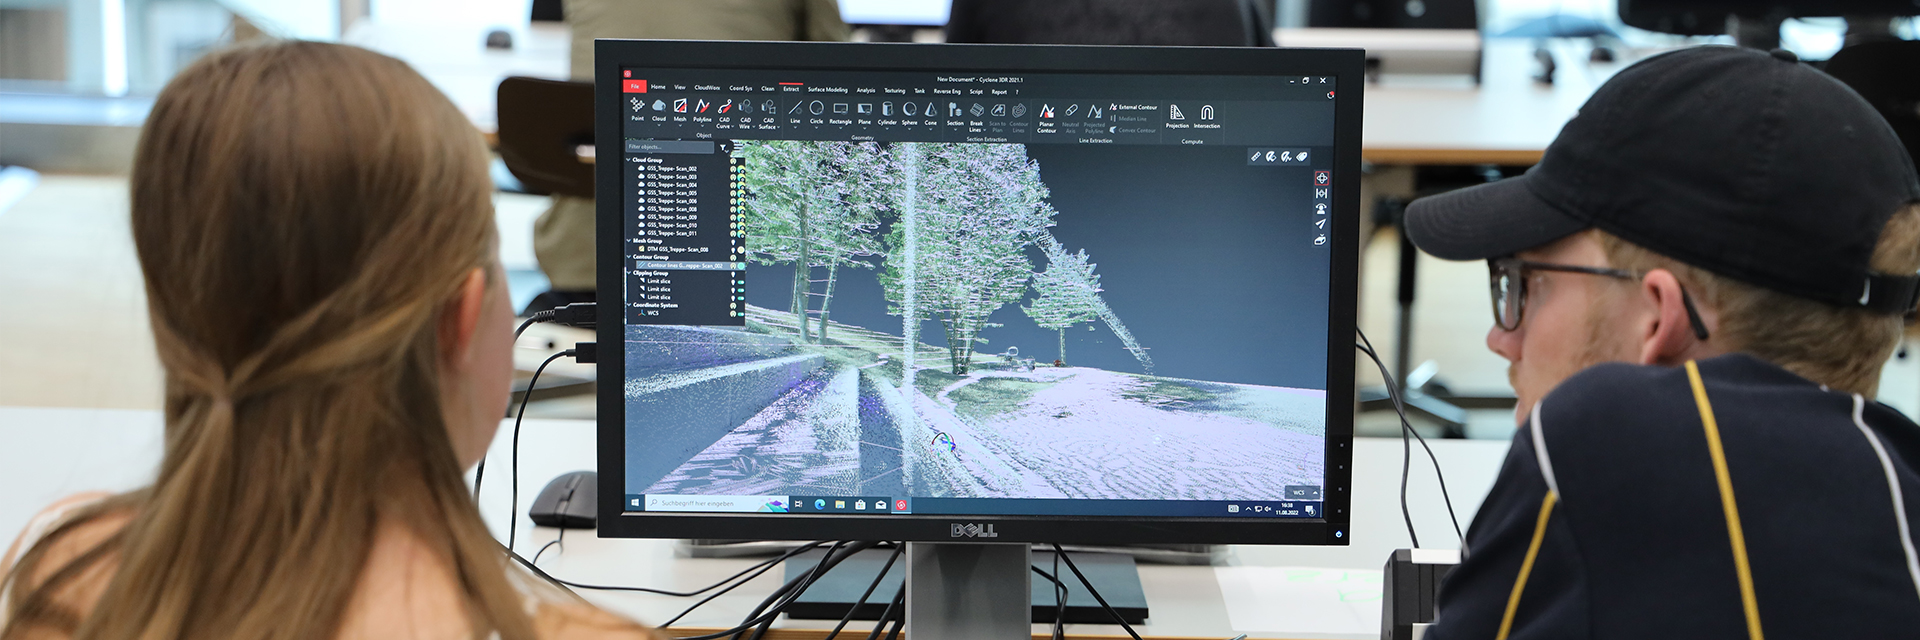This screenshot has width=1920, height=640.
Task: Click the Cloud object icon
Action: click(x=659, y=107)
